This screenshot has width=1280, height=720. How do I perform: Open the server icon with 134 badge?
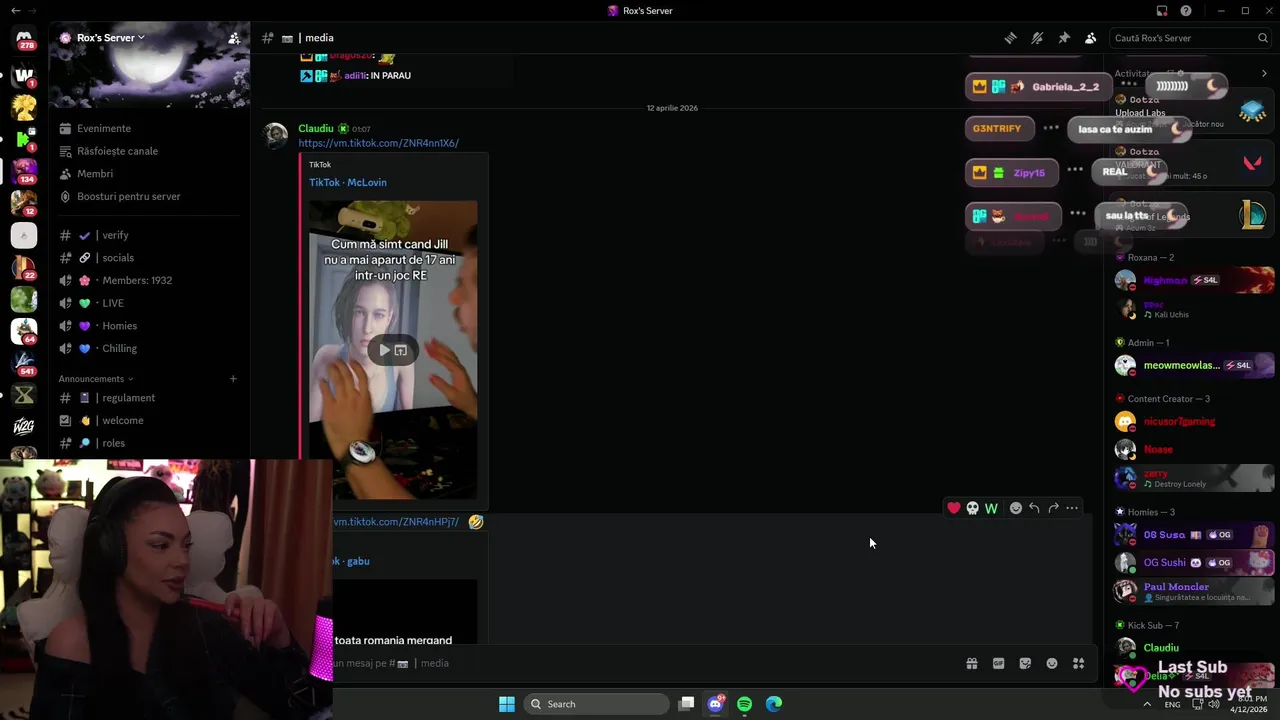[x=24, y=171]
